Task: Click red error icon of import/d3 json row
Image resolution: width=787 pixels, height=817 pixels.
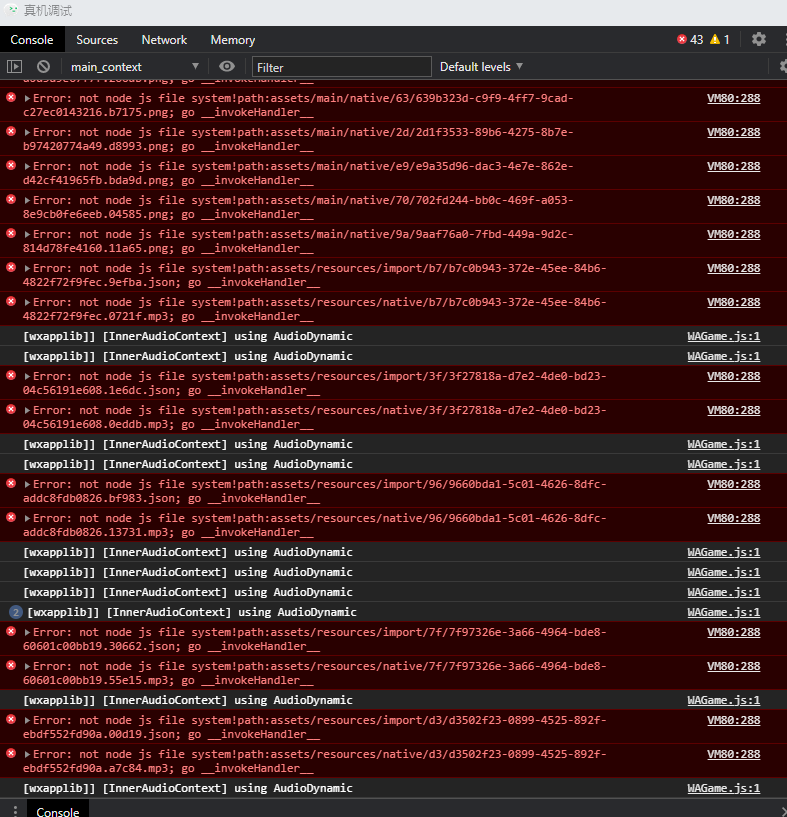Action: click(x=11, y=720)
